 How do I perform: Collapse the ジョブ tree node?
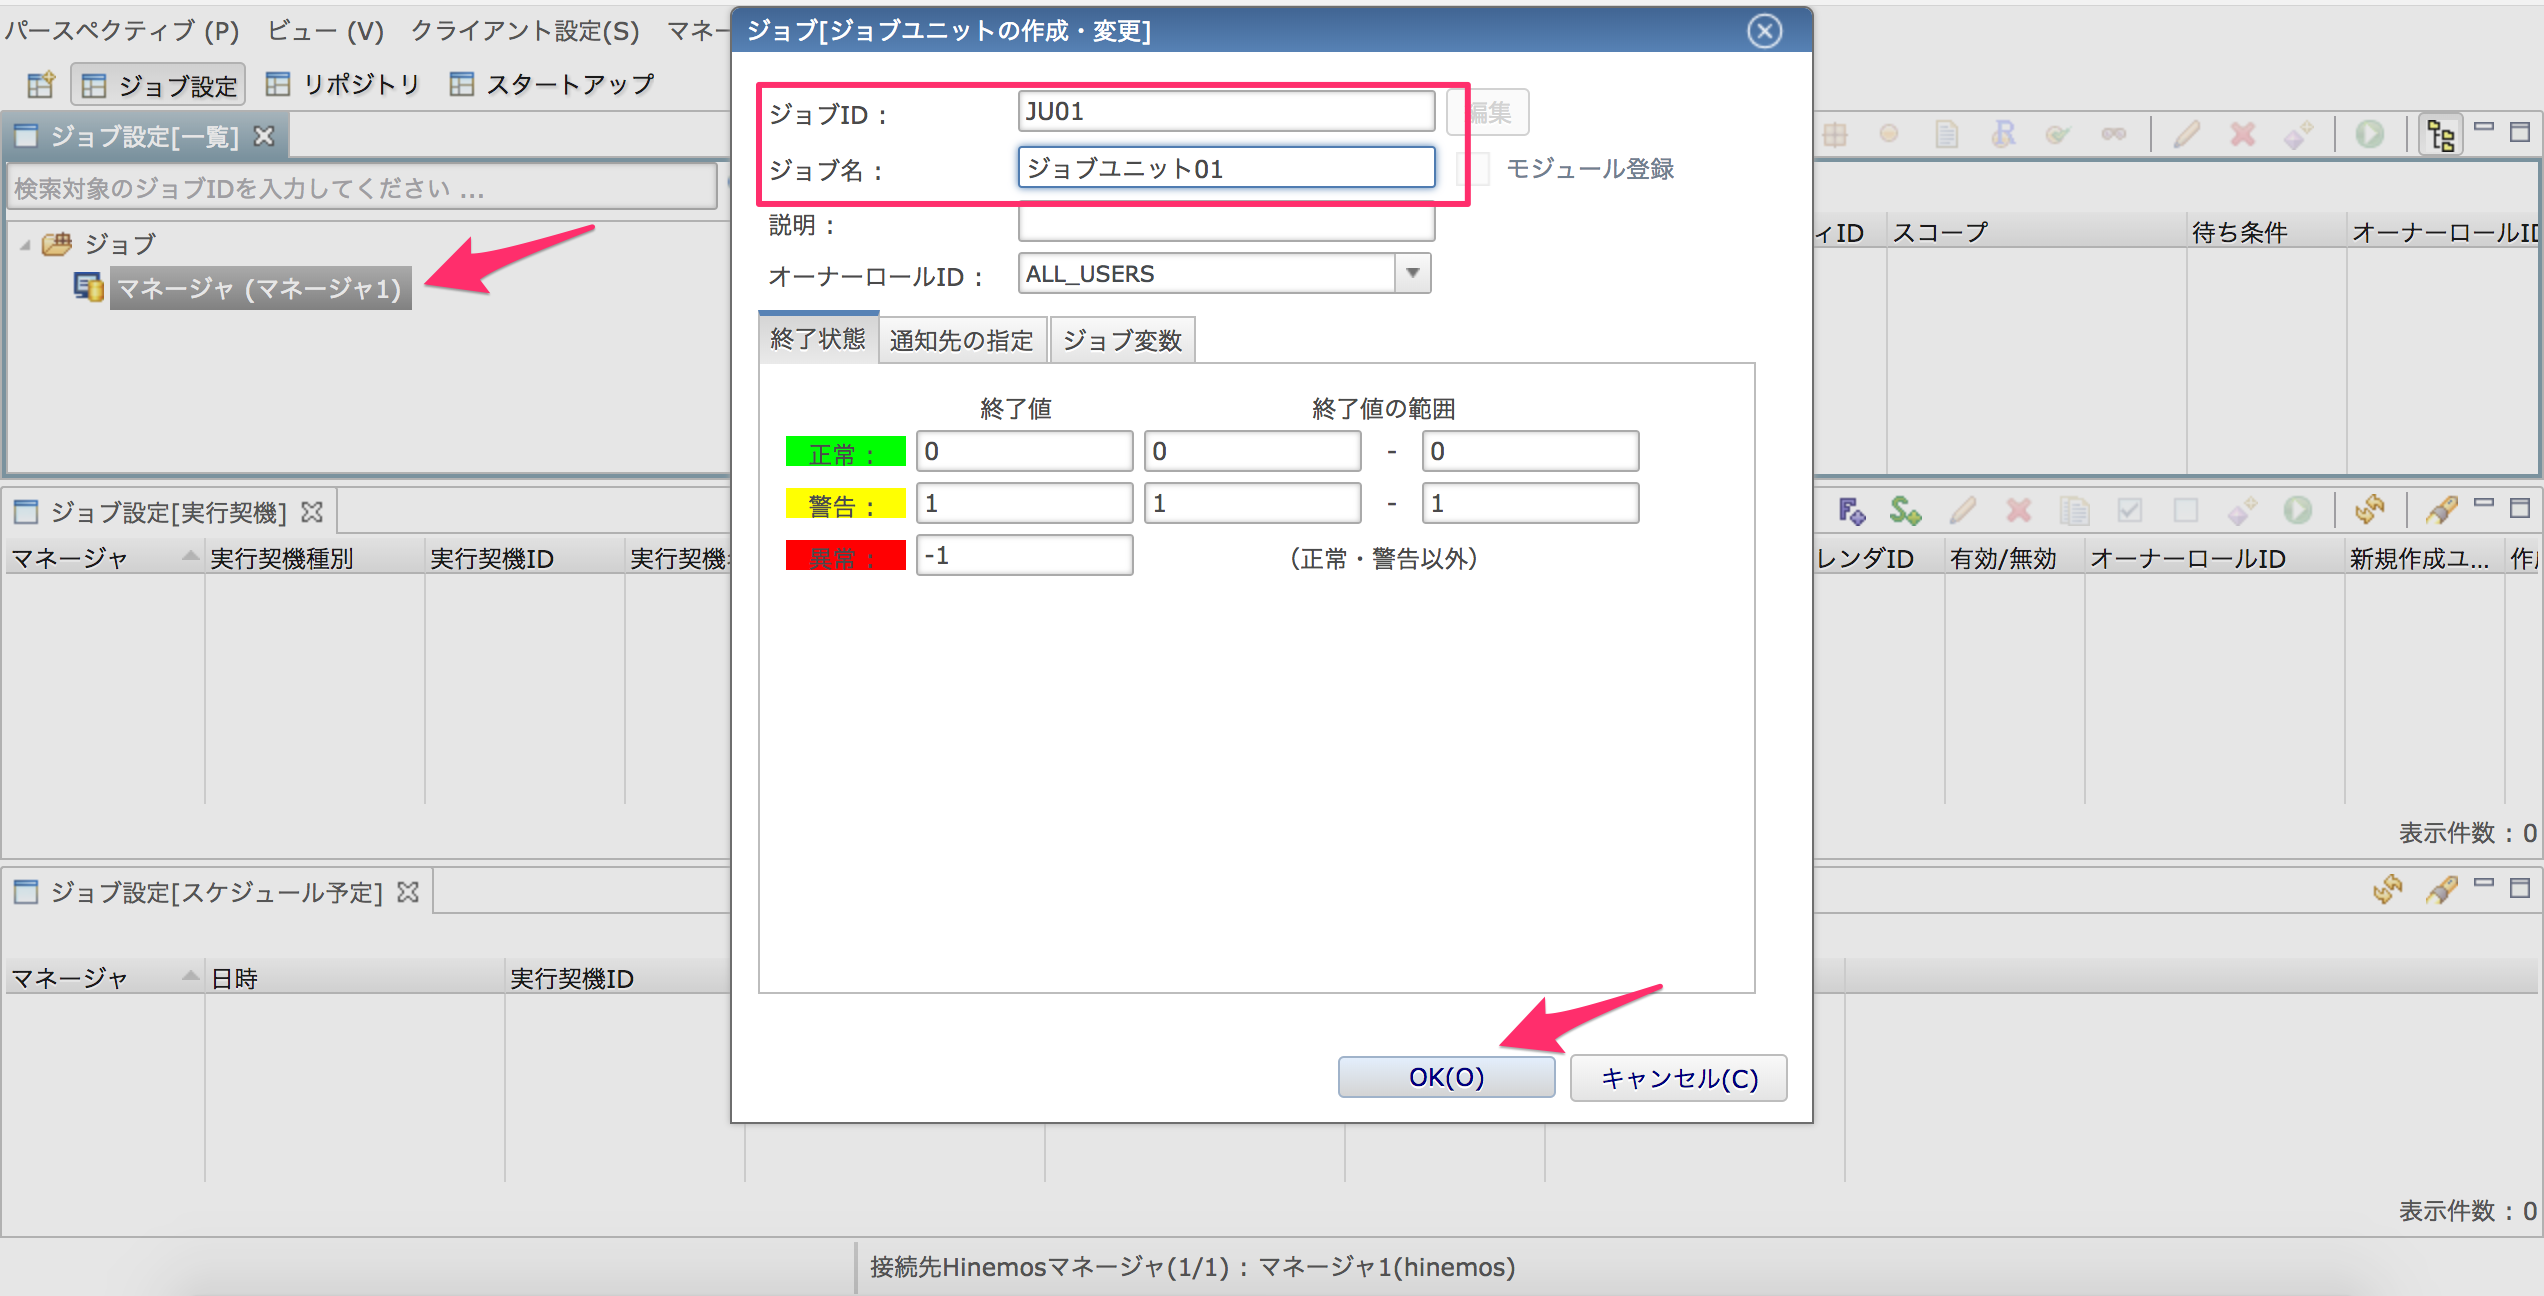click(x=25, y=244)
